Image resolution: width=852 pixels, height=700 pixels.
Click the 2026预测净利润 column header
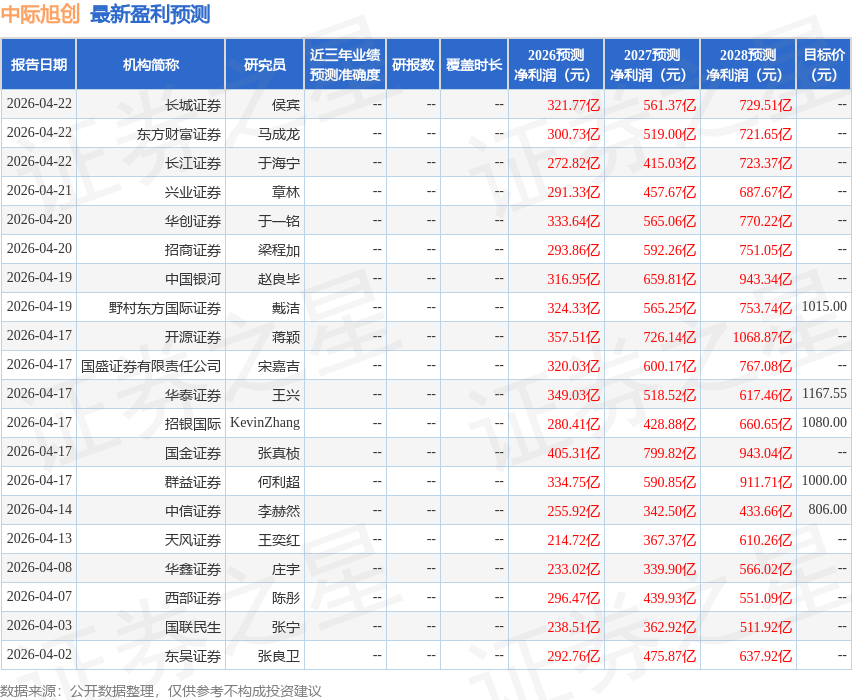click(x=556, y=64)
